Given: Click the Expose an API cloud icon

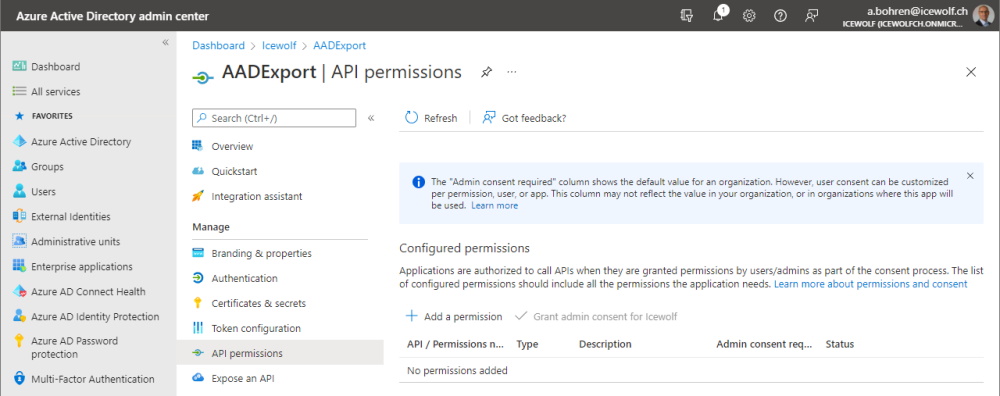Looking at the screenshot, I should pyautogui.click(x=198, y=378).
